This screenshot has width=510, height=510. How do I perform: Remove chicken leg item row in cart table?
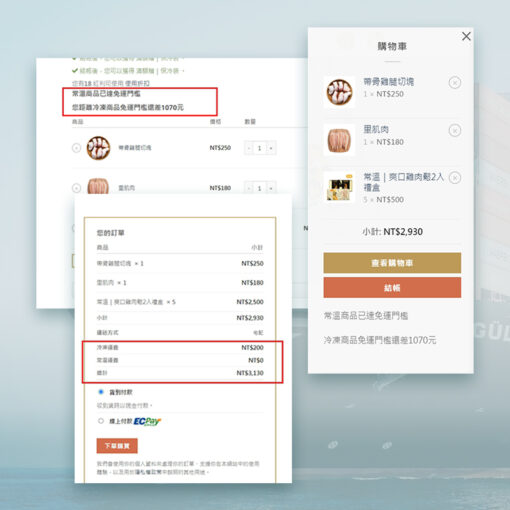click(x=76, y=148)
